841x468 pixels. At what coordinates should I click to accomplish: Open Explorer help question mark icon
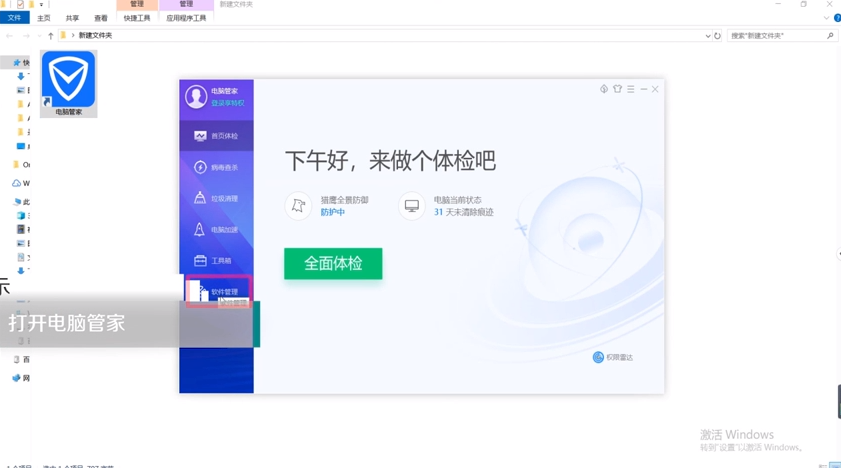tap(837, 18)
